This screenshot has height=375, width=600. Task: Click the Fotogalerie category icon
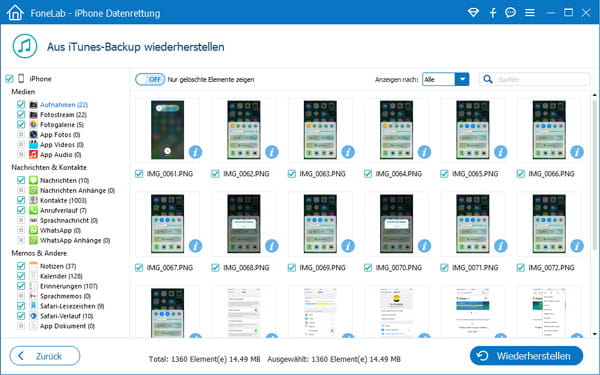[33, 124]
